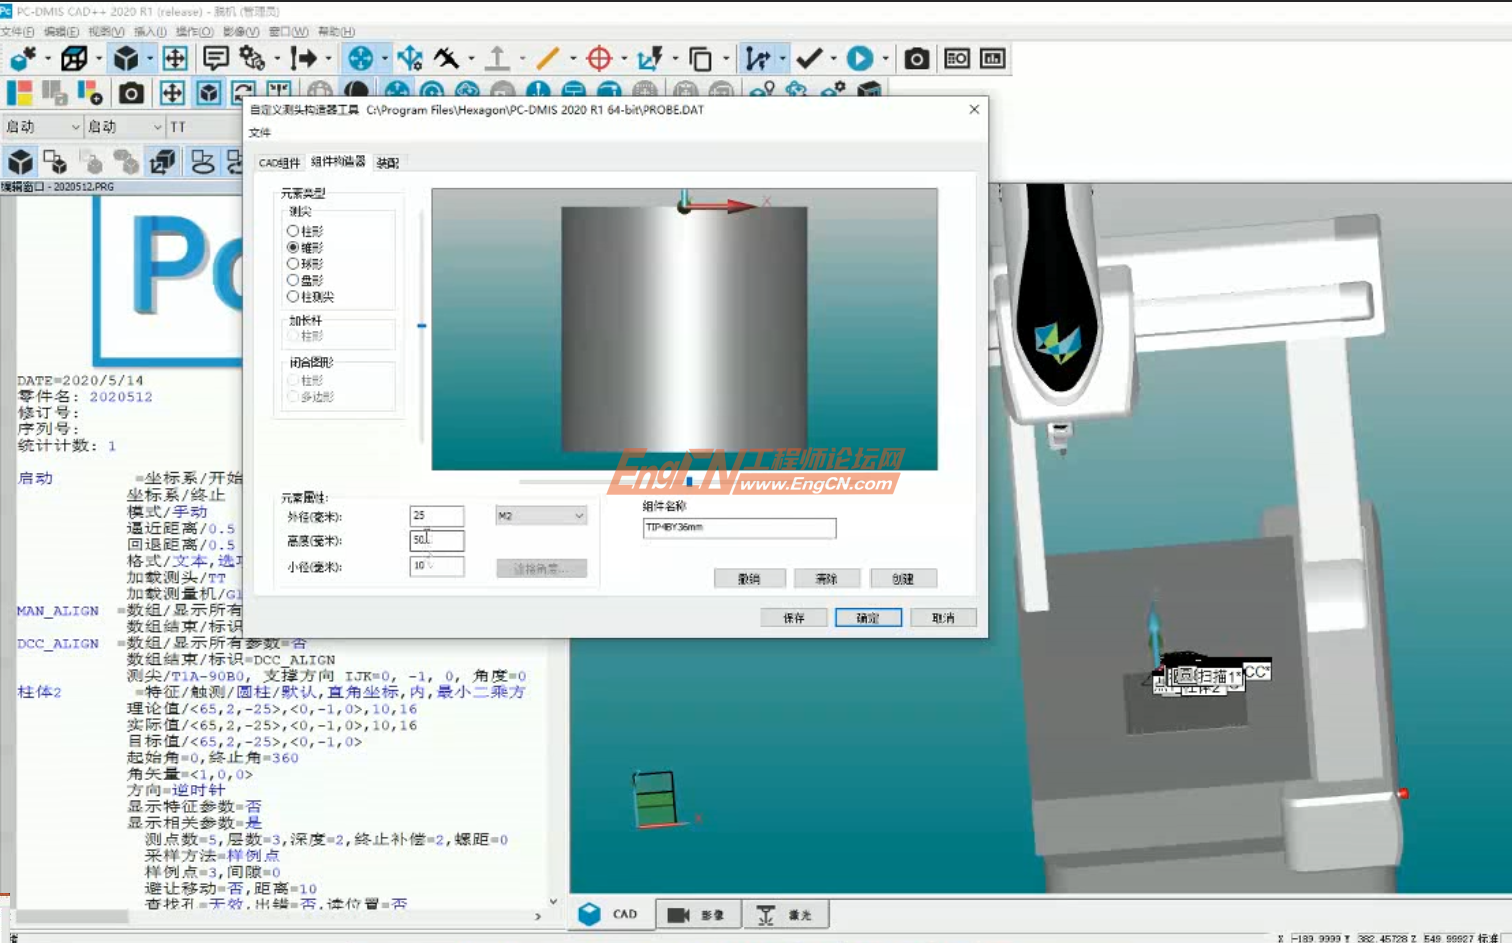Viewport: 1512px width, 943px height.
Task: Click the black checkmark toolbar icon
Action: tap(809, 59)
